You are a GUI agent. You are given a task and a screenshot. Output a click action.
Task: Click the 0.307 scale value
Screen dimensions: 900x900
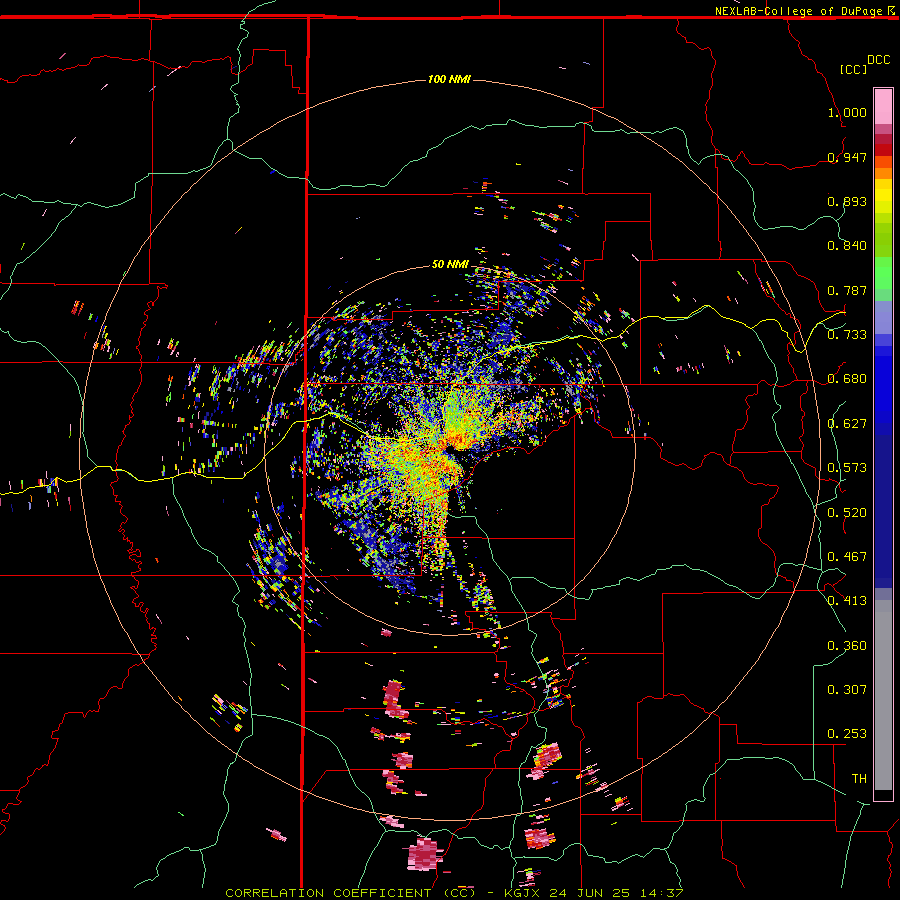tap(847, 690)
